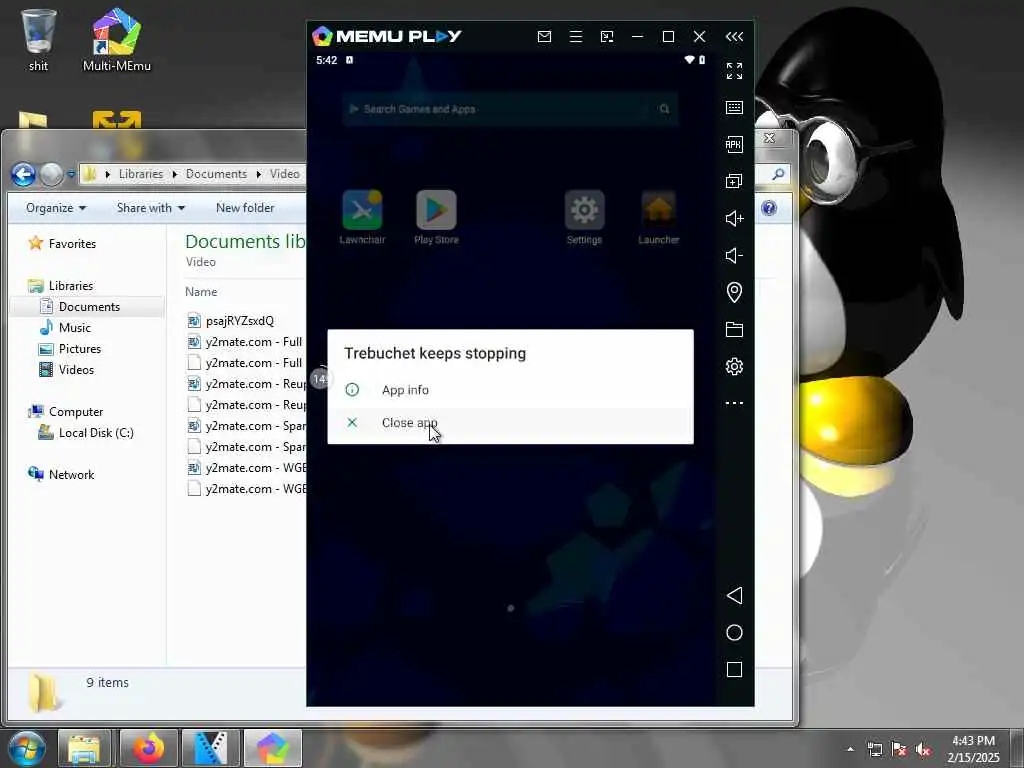Open MEmu keyboard mapping icon

click(734, 107)
